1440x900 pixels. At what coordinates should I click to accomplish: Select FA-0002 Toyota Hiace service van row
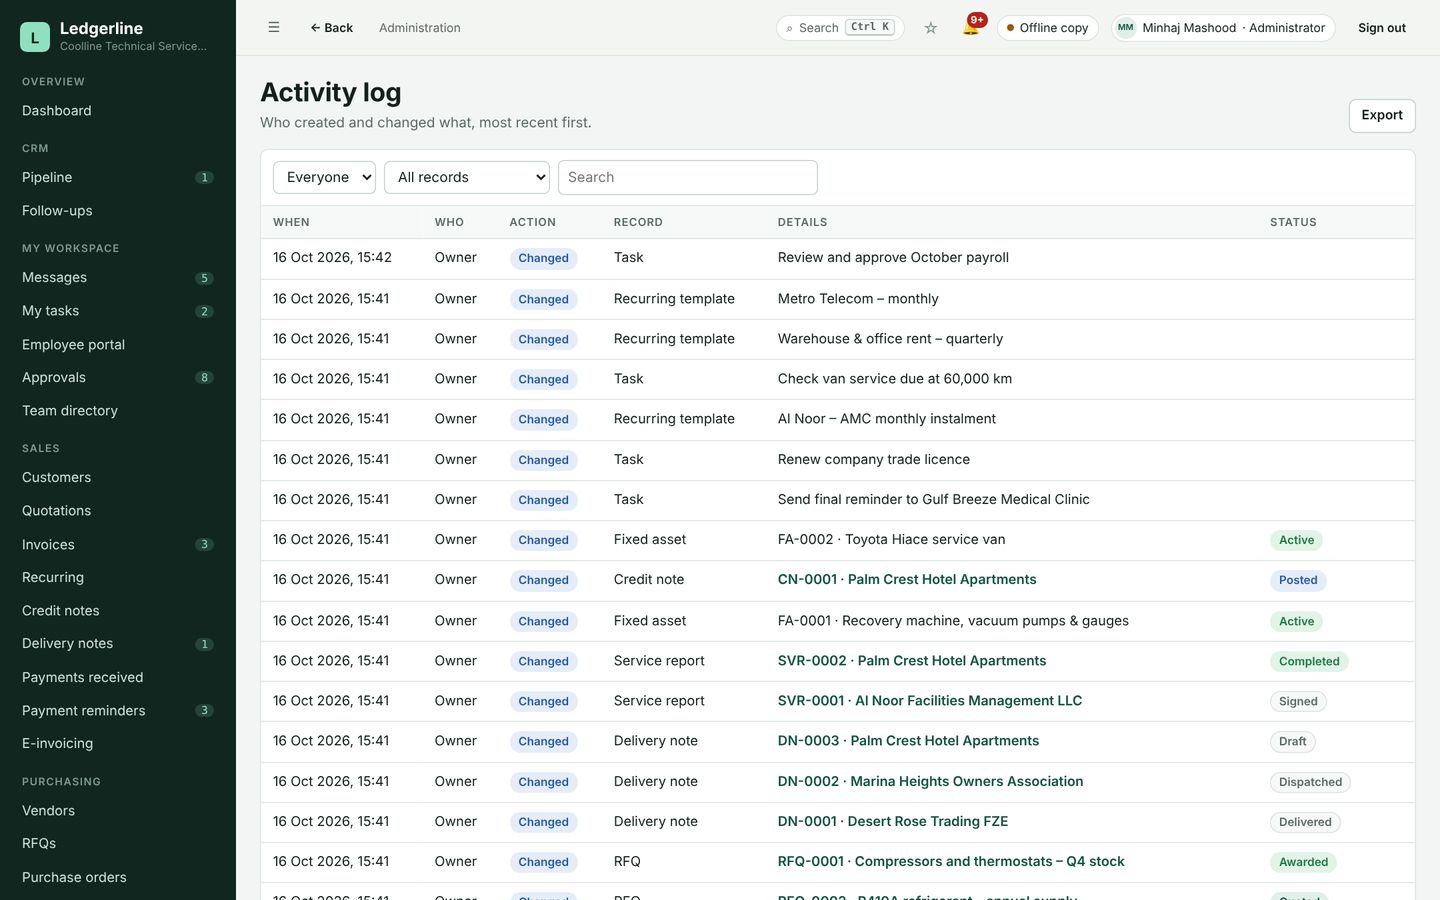tap(838, 540)
